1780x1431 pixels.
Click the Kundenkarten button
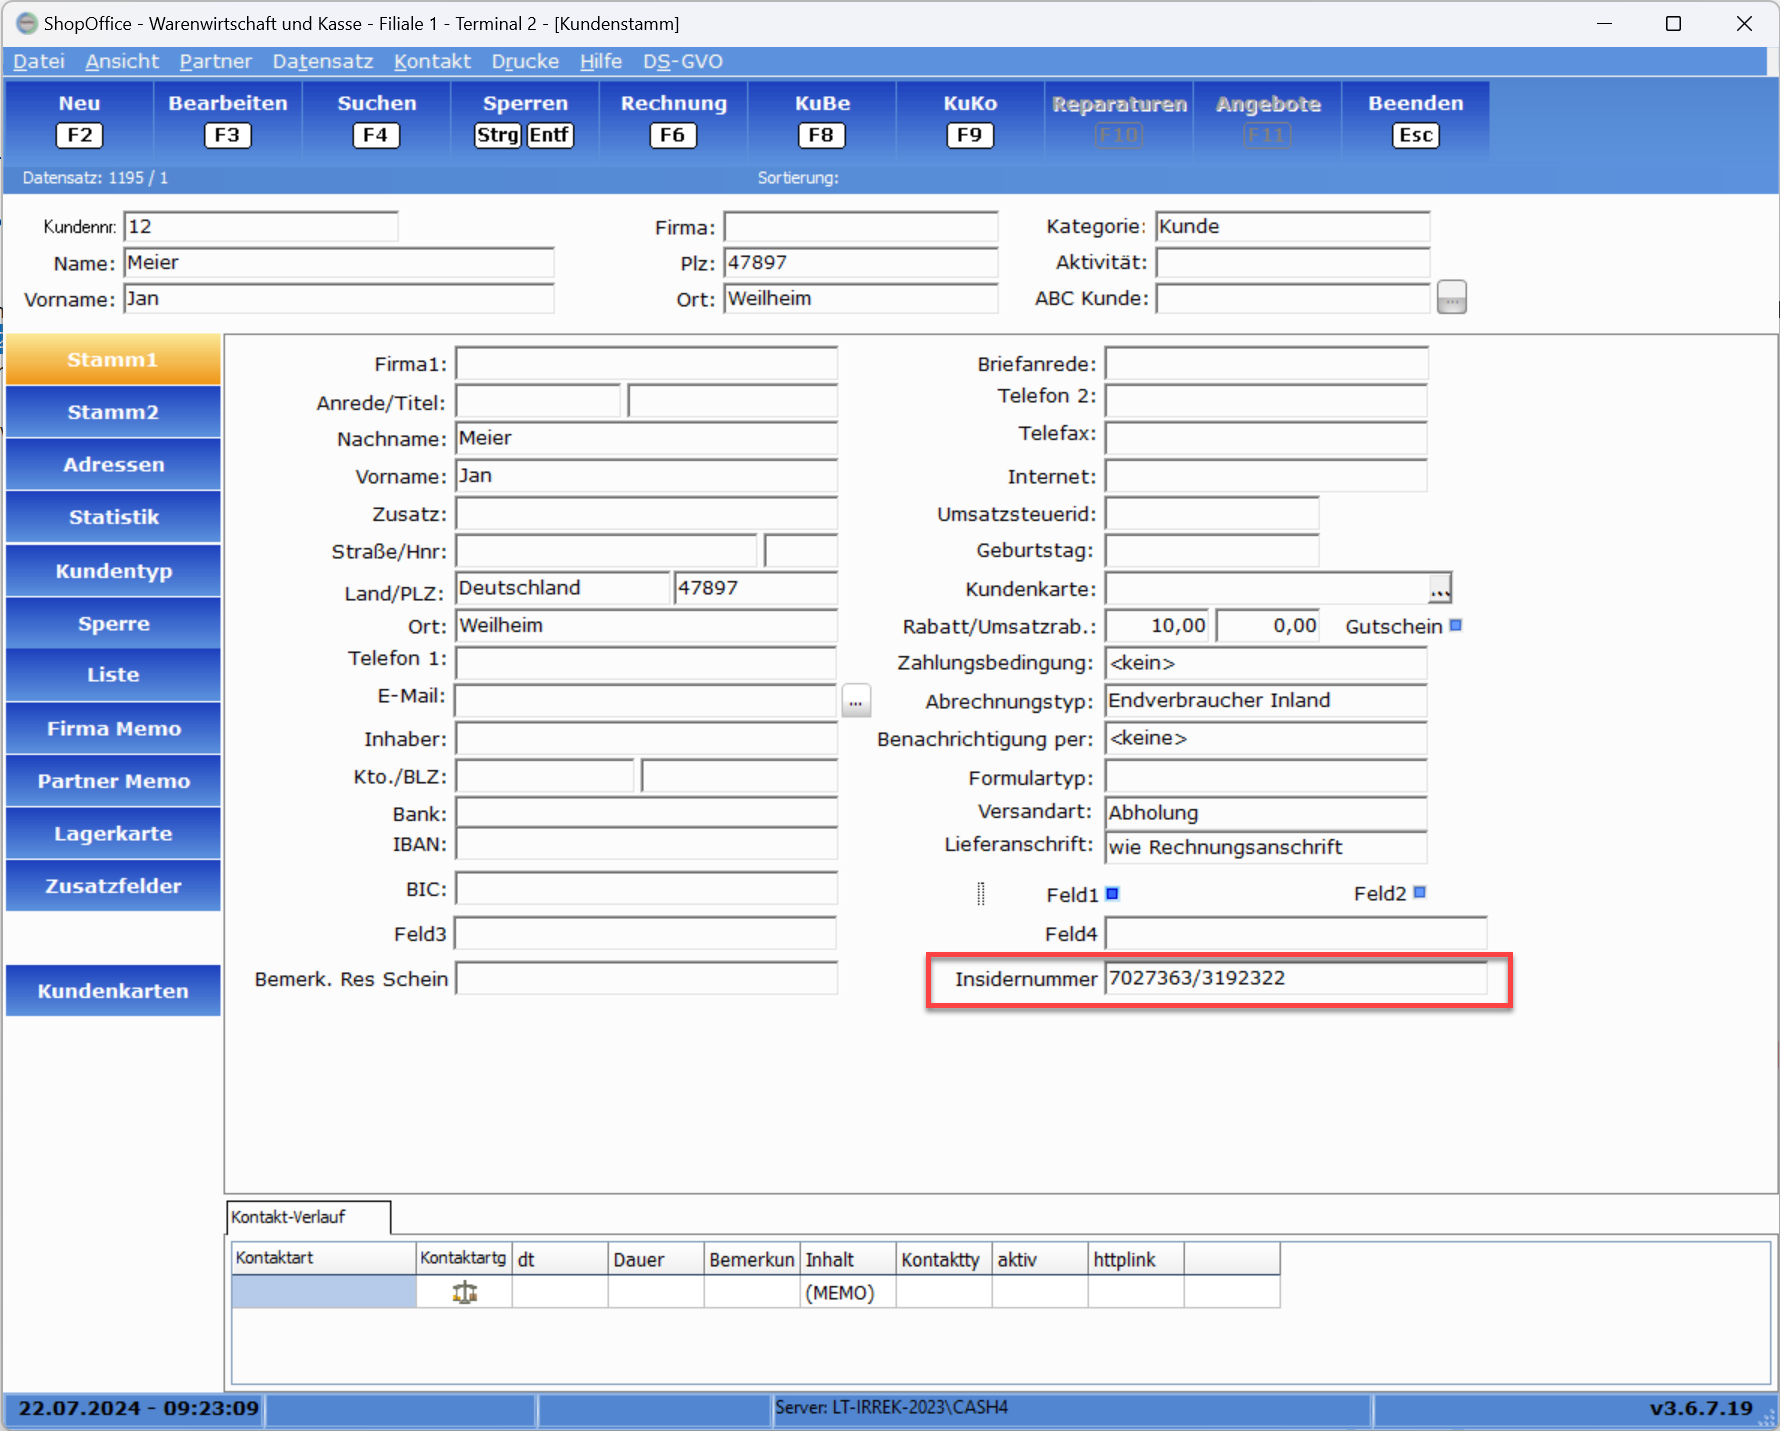(x=113, y=991)
